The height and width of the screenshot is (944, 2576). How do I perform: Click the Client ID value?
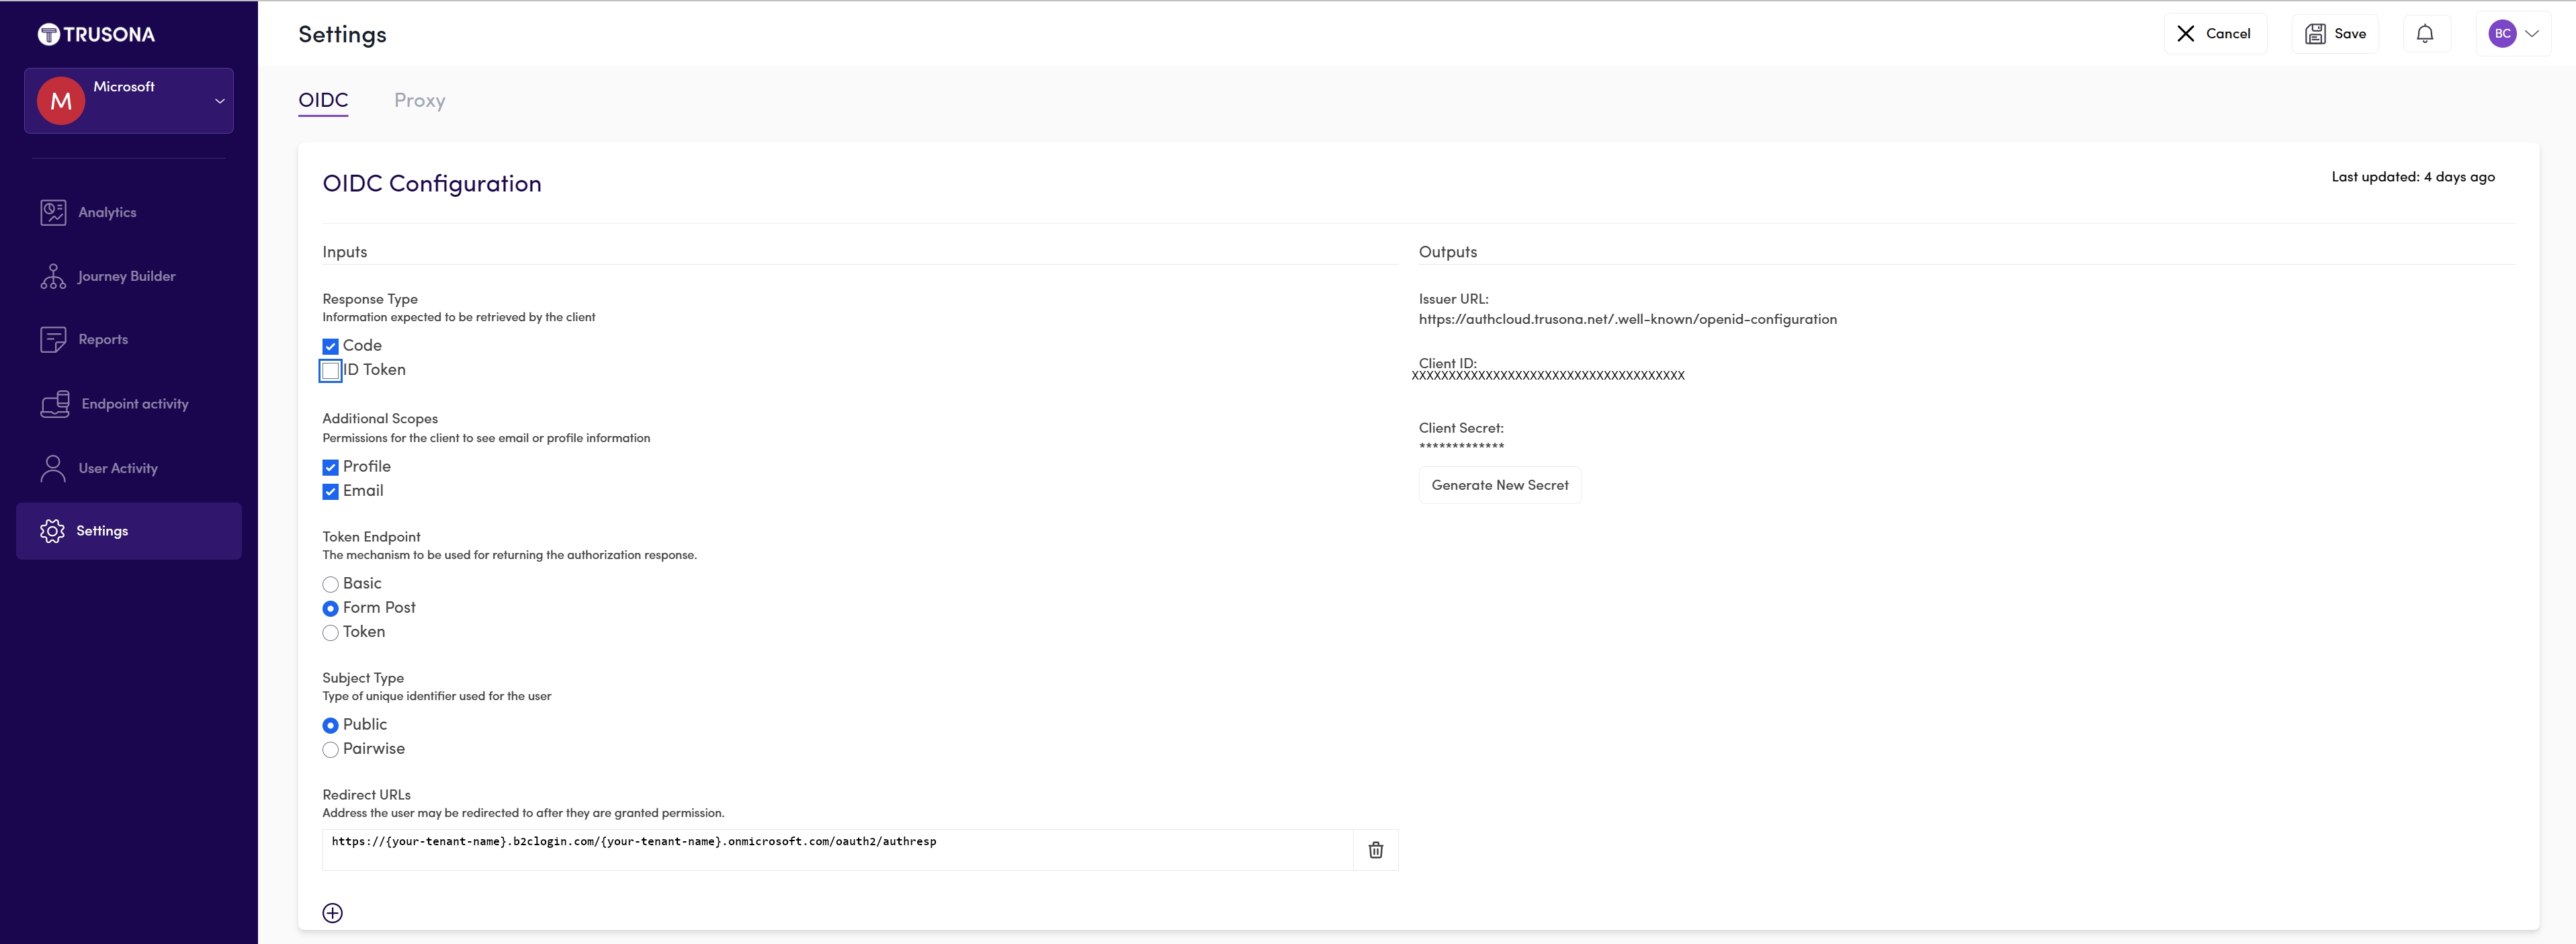point(1548,376)
